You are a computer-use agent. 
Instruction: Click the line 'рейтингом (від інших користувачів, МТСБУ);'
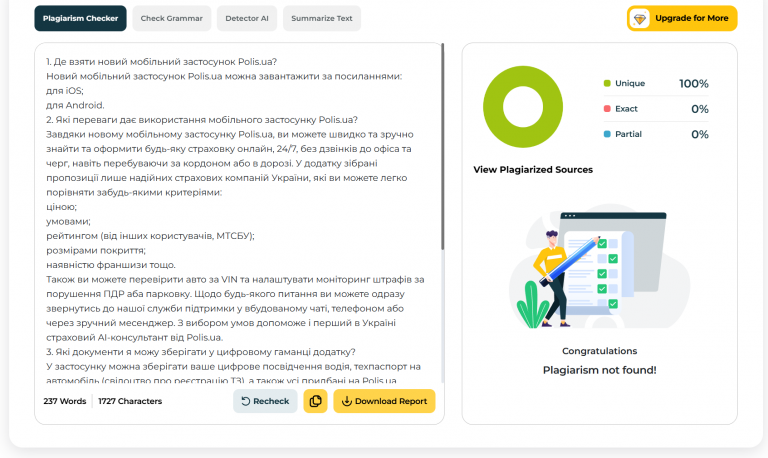150,236
